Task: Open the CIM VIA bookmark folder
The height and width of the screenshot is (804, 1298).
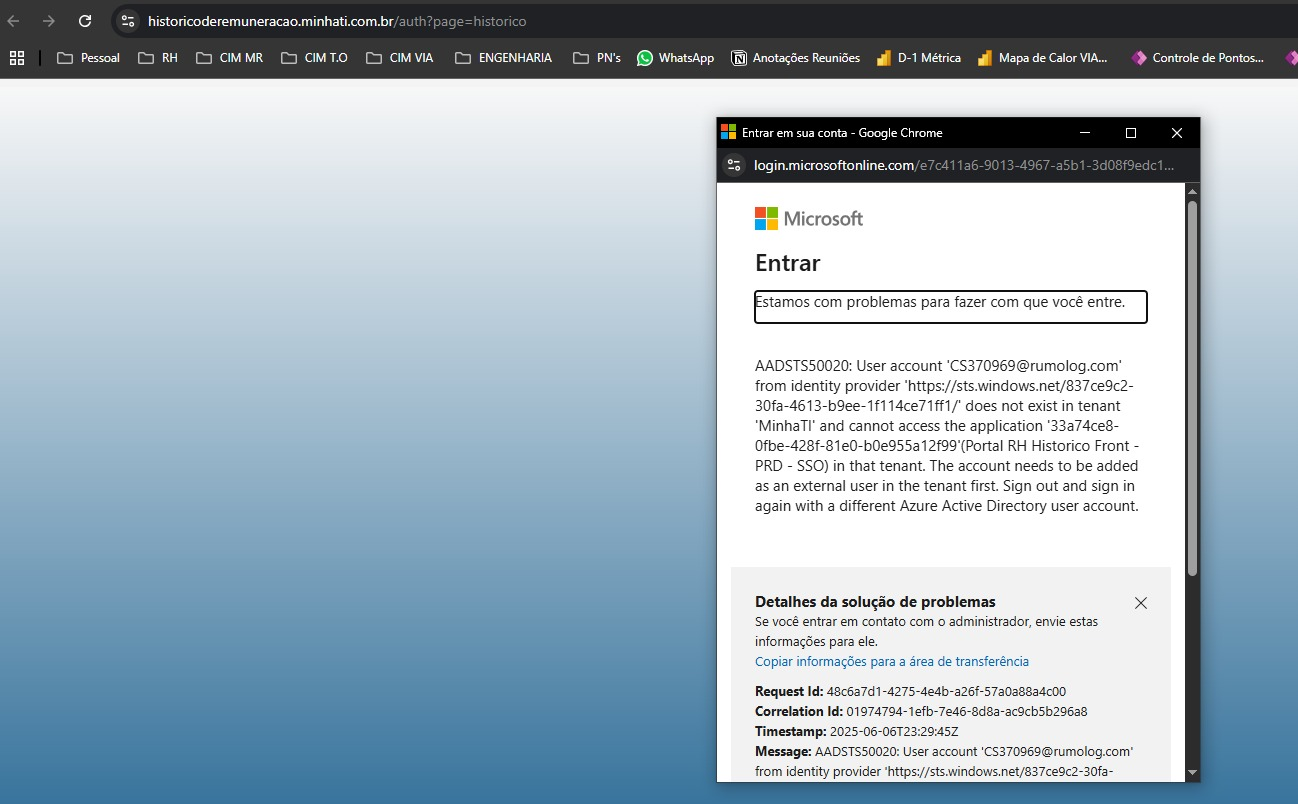Action: (x=400, y=58)
